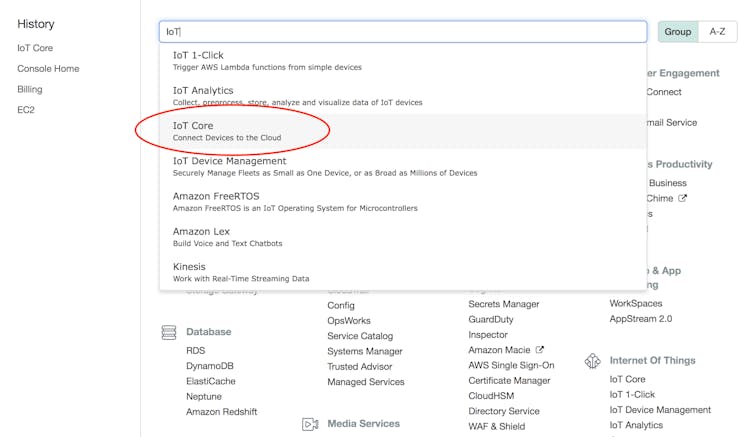Screen dimensions: 740x437
Task: Open the Systems Manager link
Action: click(x=365, y=352)
